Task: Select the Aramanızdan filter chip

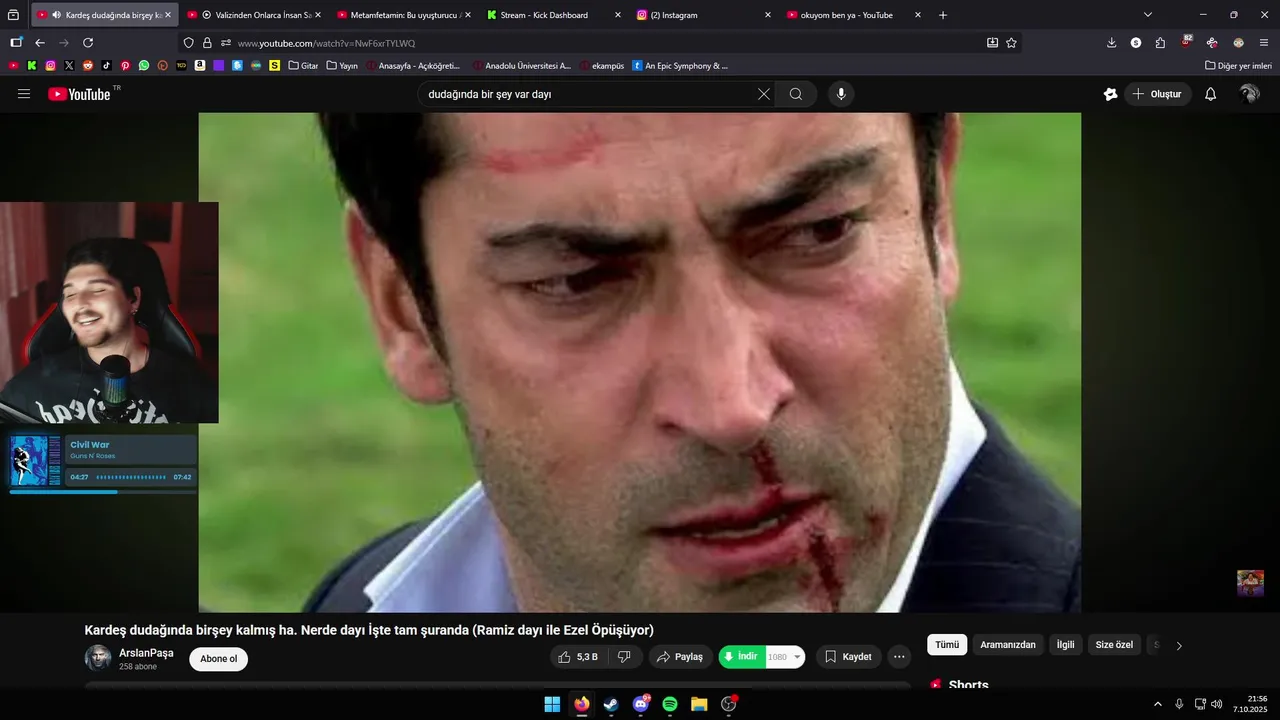Action: coord(1008,645)
